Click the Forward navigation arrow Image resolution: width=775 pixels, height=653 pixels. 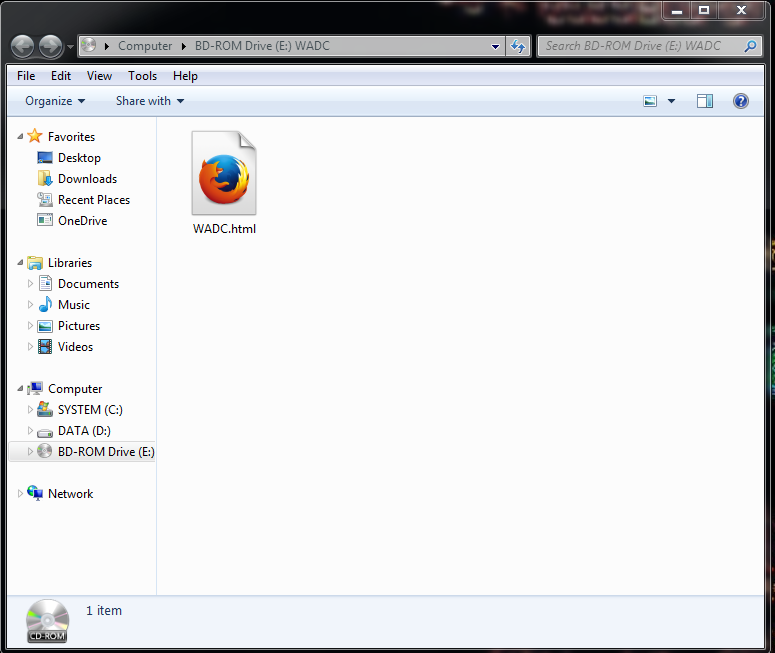click(x=51, y=46)
